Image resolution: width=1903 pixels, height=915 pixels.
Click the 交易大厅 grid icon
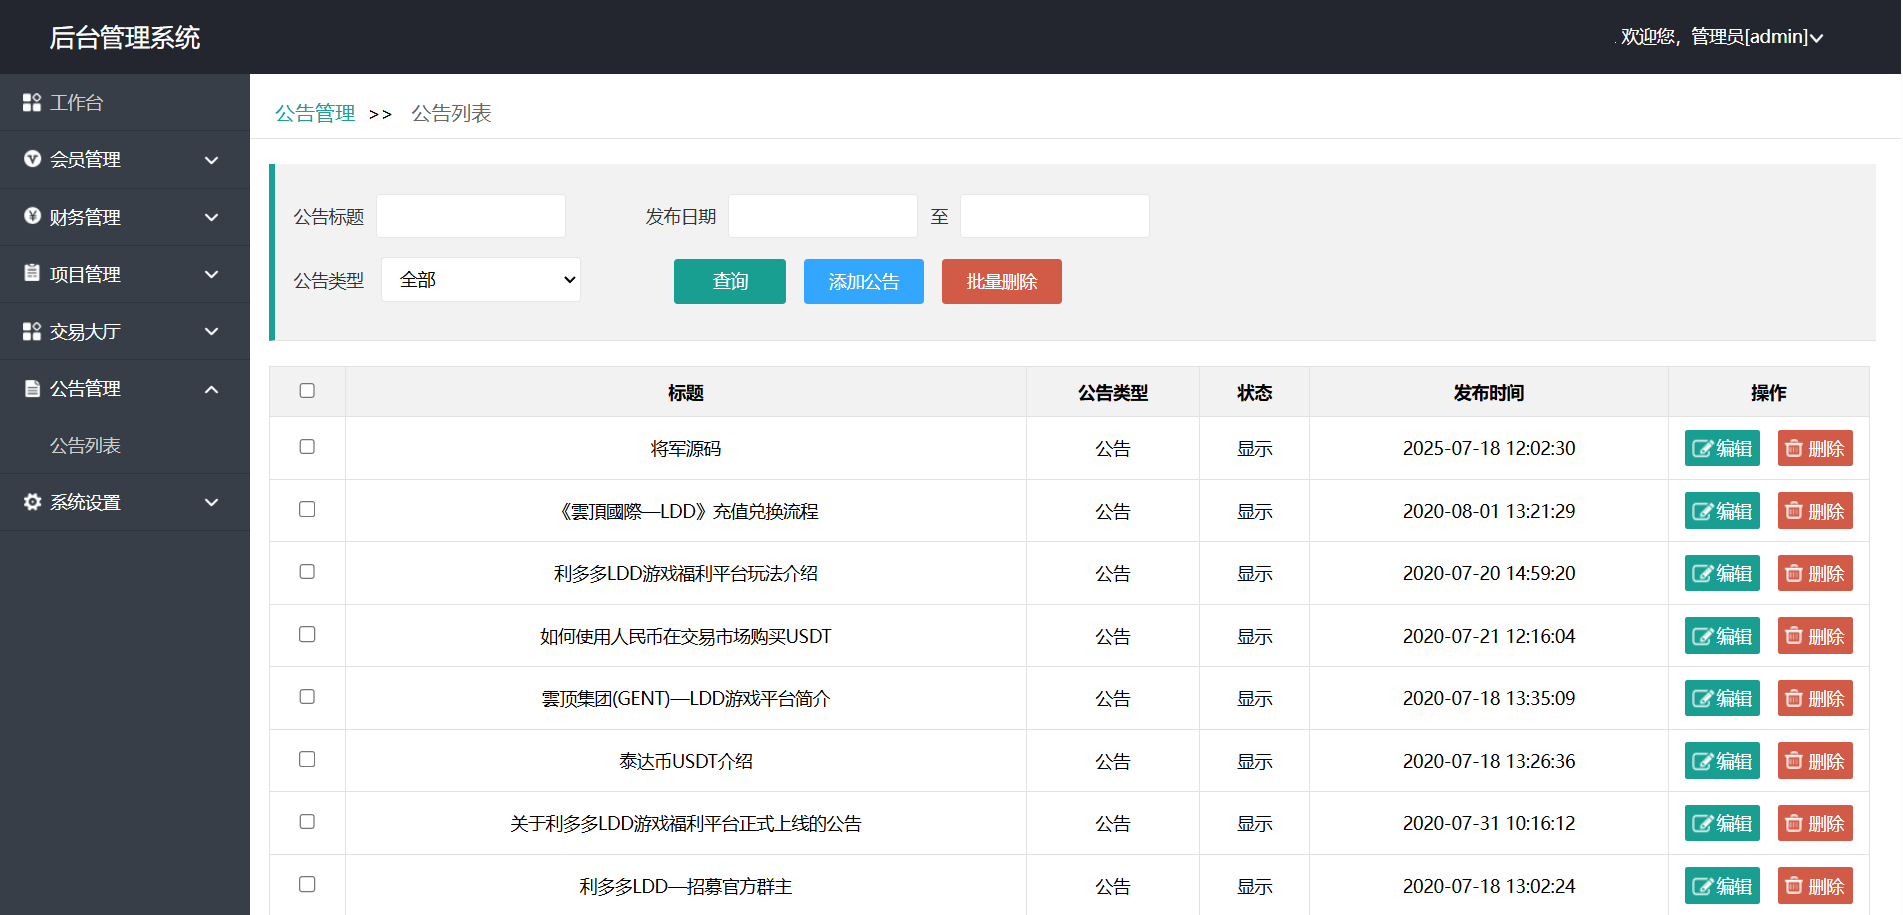(x=32, y=331)
